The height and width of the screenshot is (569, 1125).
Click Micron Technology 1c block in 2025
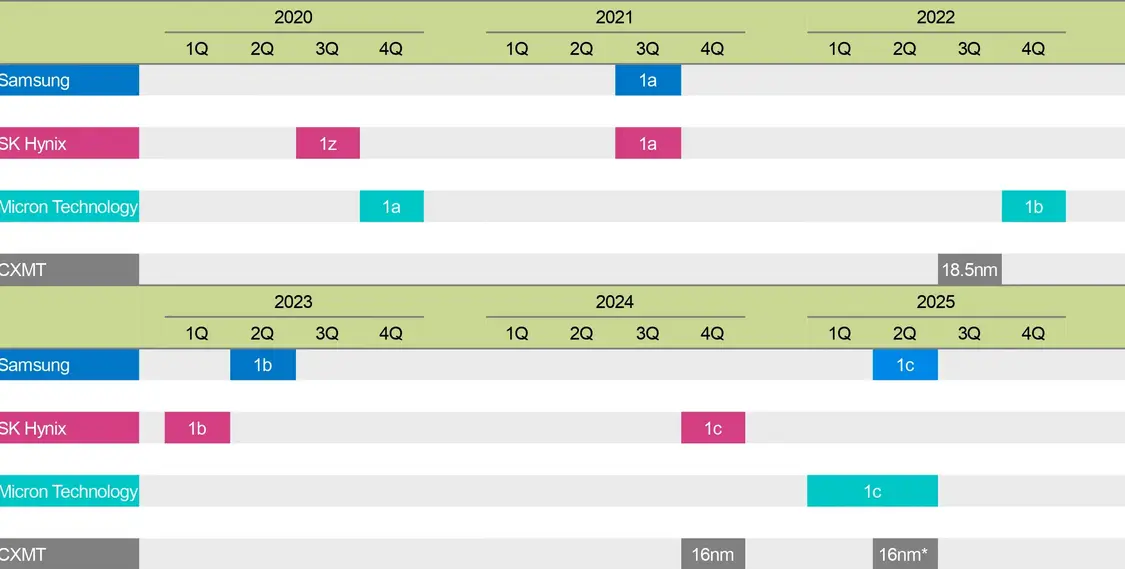(x=872, y=491)
